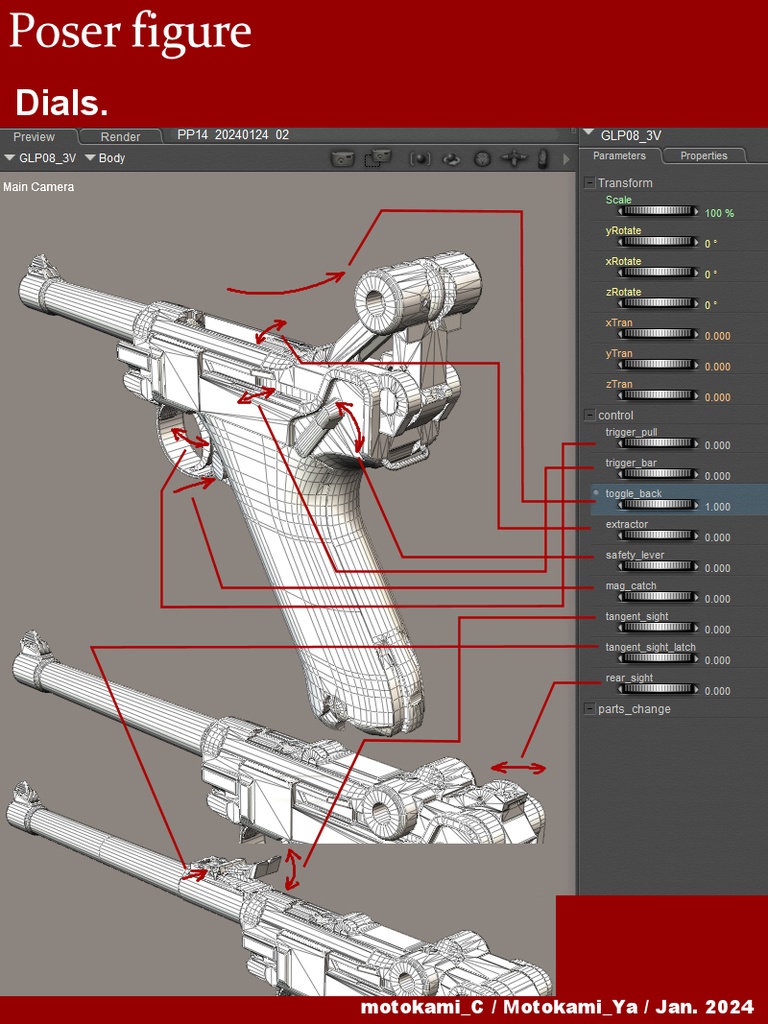Click the Scale dial

[658, 211]
